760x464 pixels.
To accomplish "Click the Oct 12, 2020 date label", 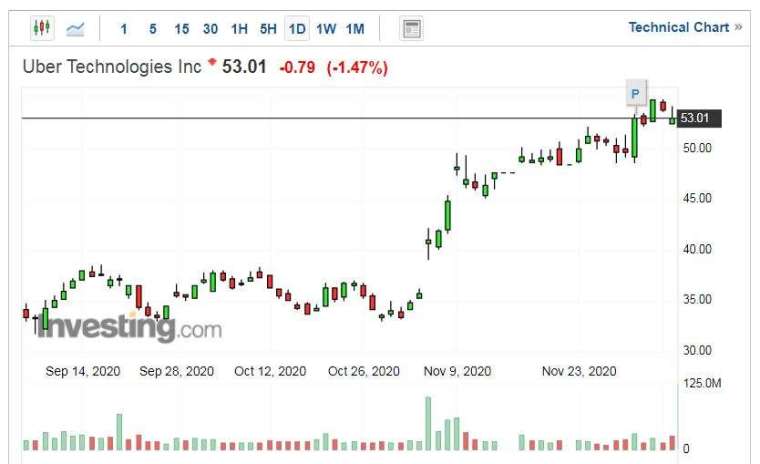I will [x=270, y=371].
